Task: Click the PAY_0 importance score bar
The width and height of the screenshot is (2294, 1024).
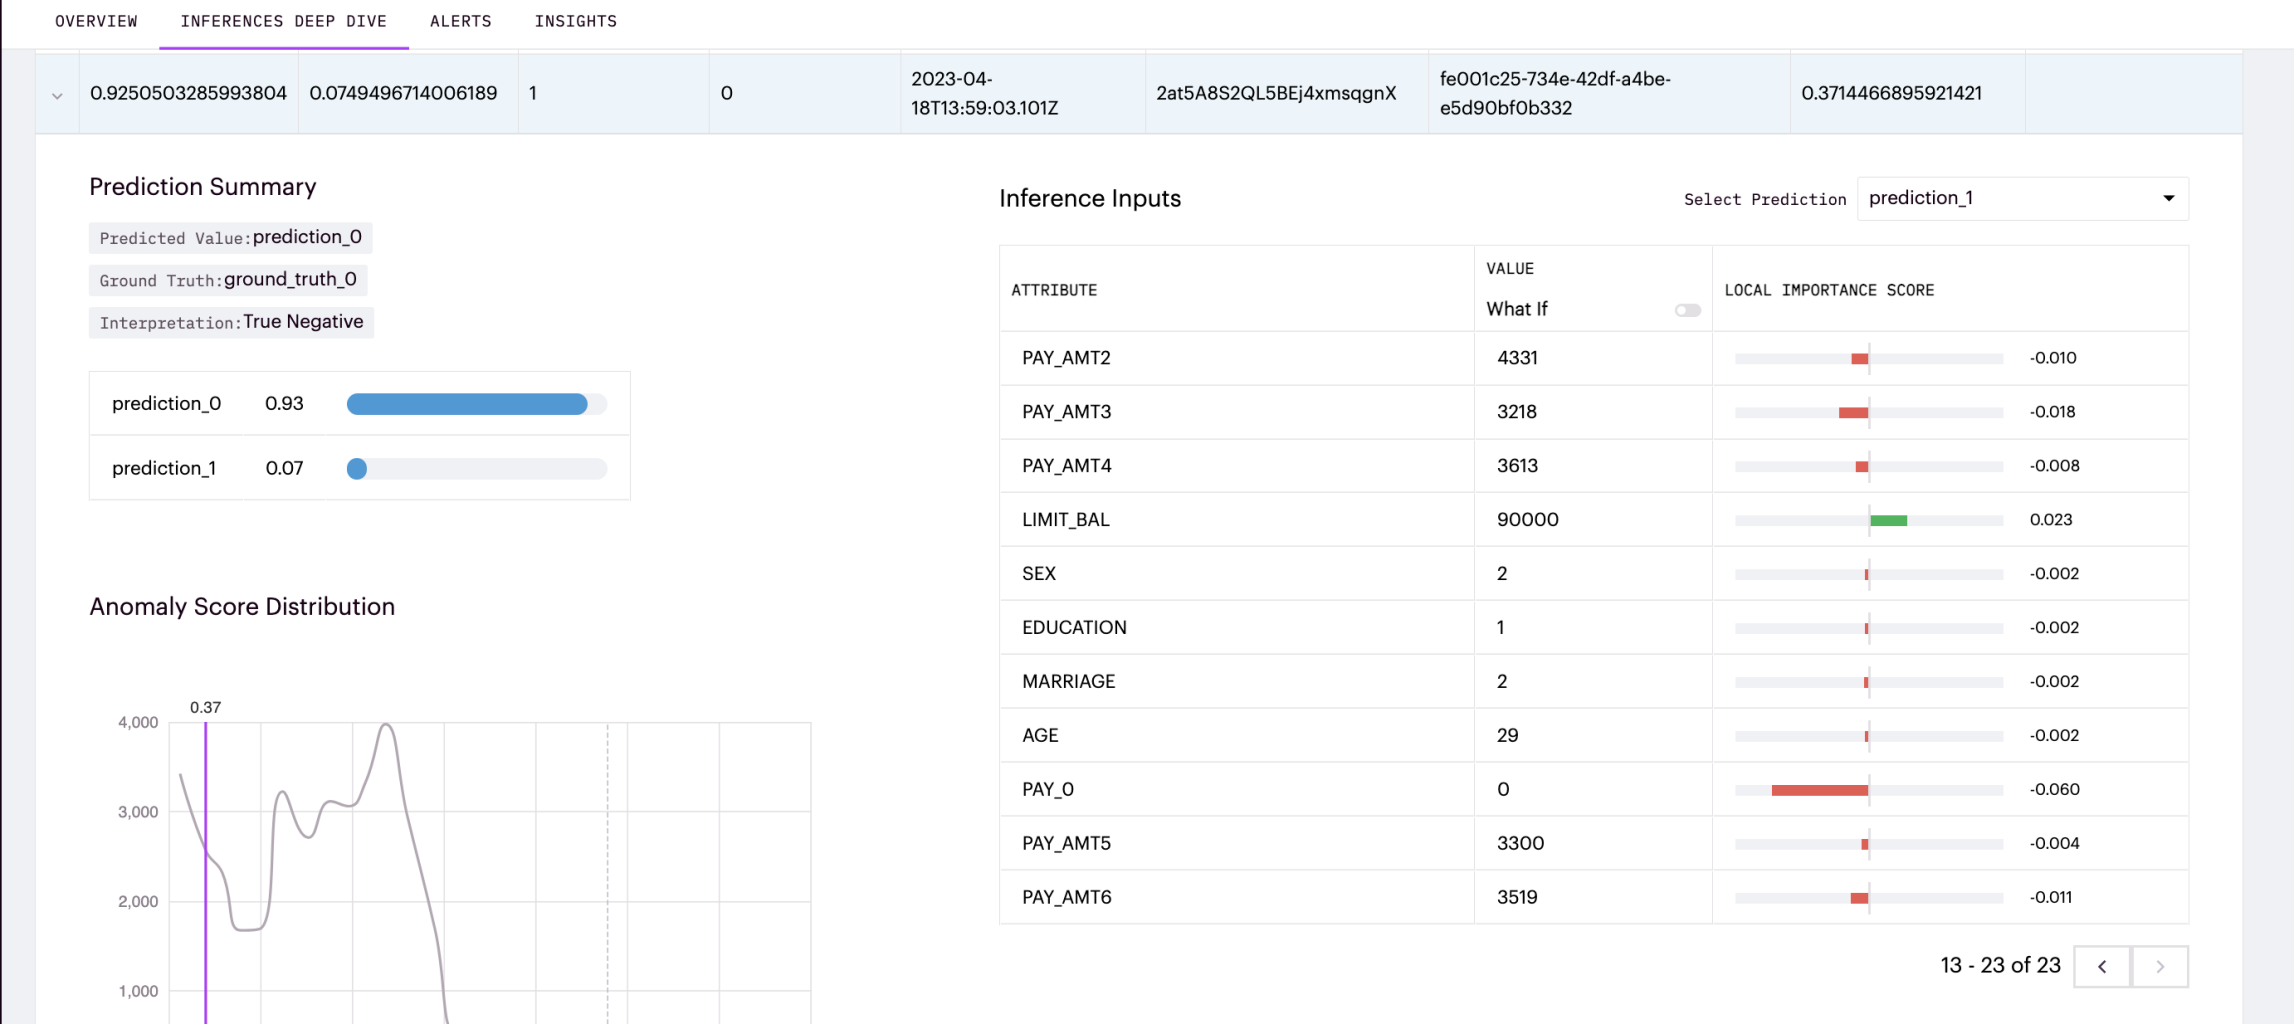Action: pos(1820,790)
